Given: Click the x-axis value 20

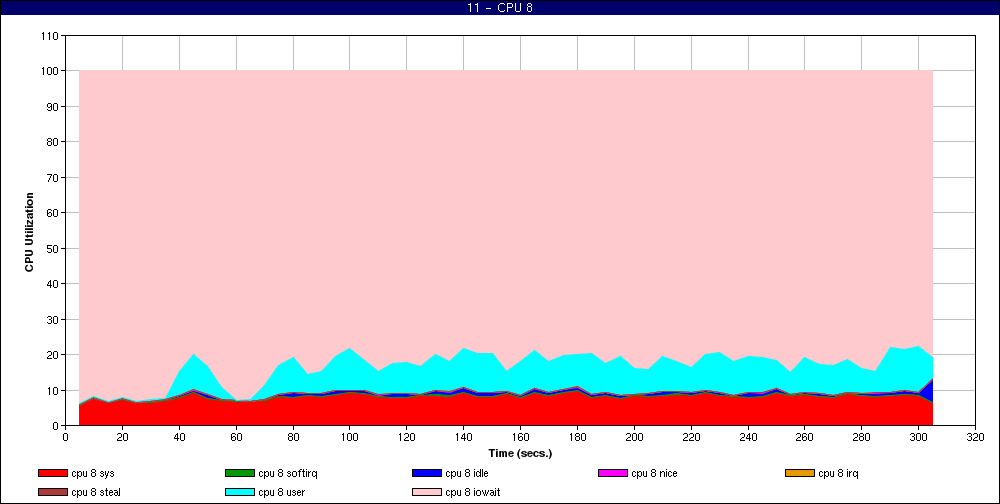Looking at the screenshot, I should point(122,437).
